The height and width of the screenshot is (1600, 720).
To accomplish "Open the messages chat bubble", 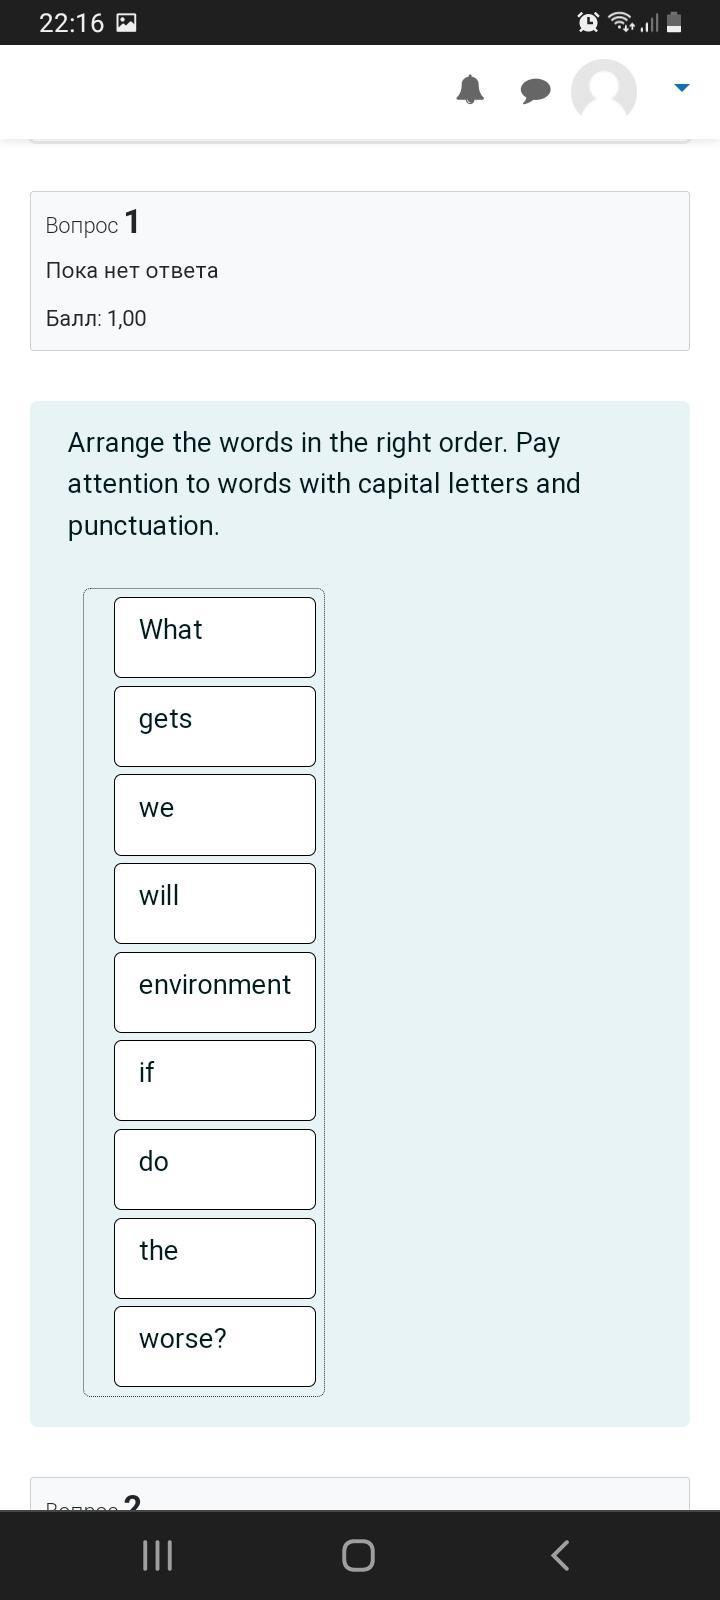I will [535, 91].
